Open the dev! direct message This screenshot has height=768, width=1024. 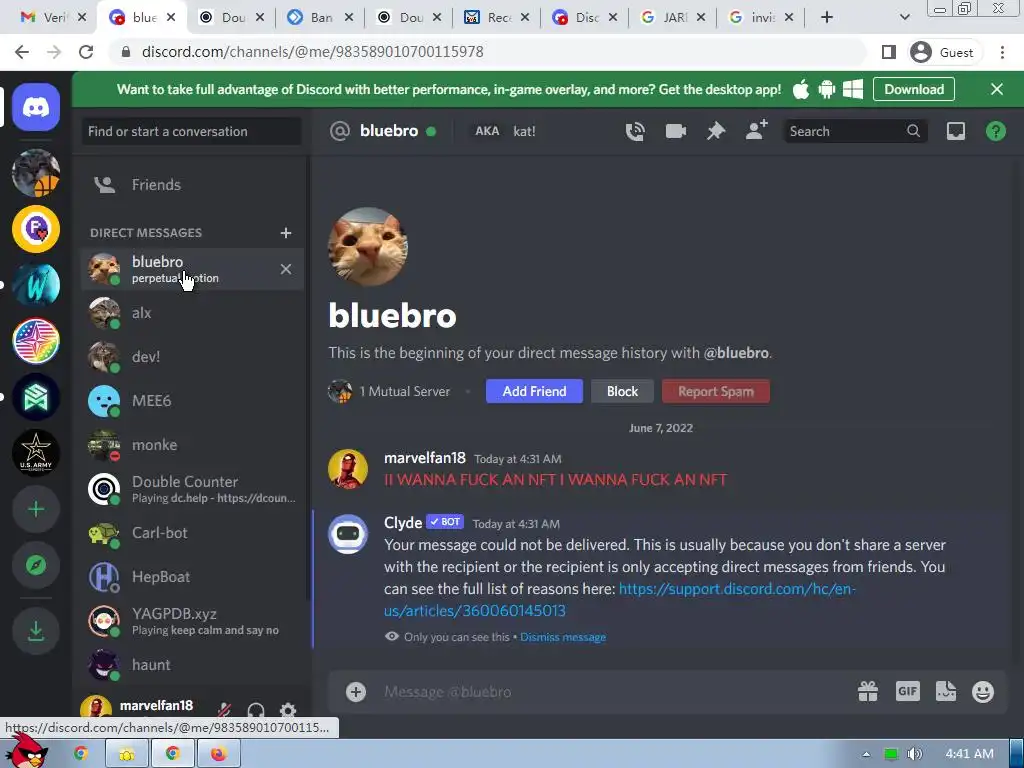point(193,357)
